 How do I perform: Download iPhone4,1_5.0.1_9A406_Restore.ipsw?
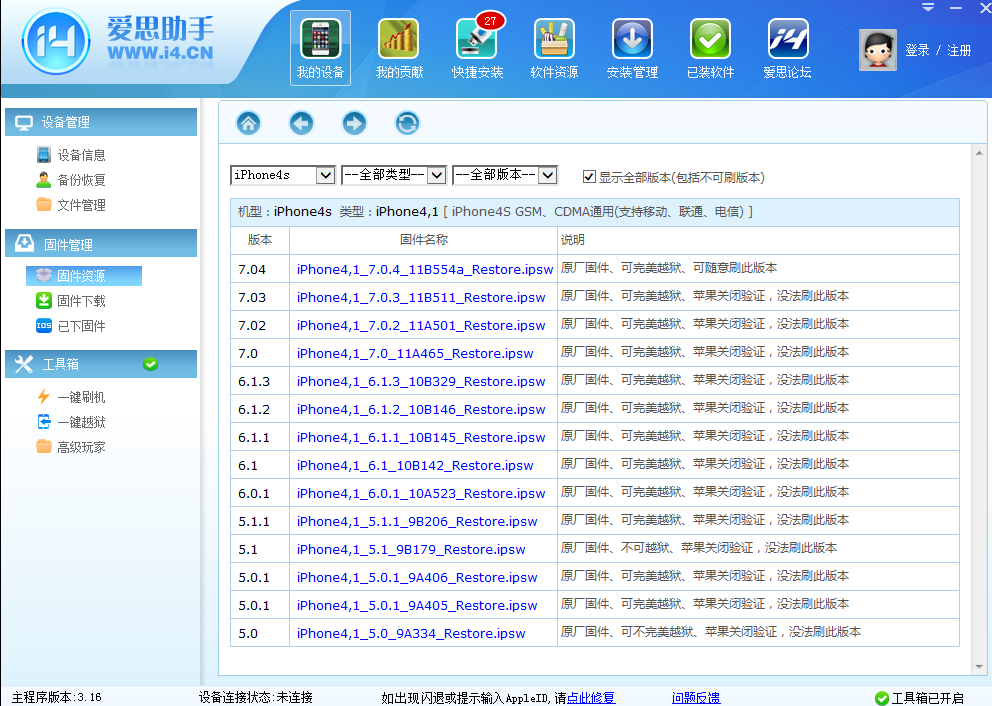(x=417, y=578)
